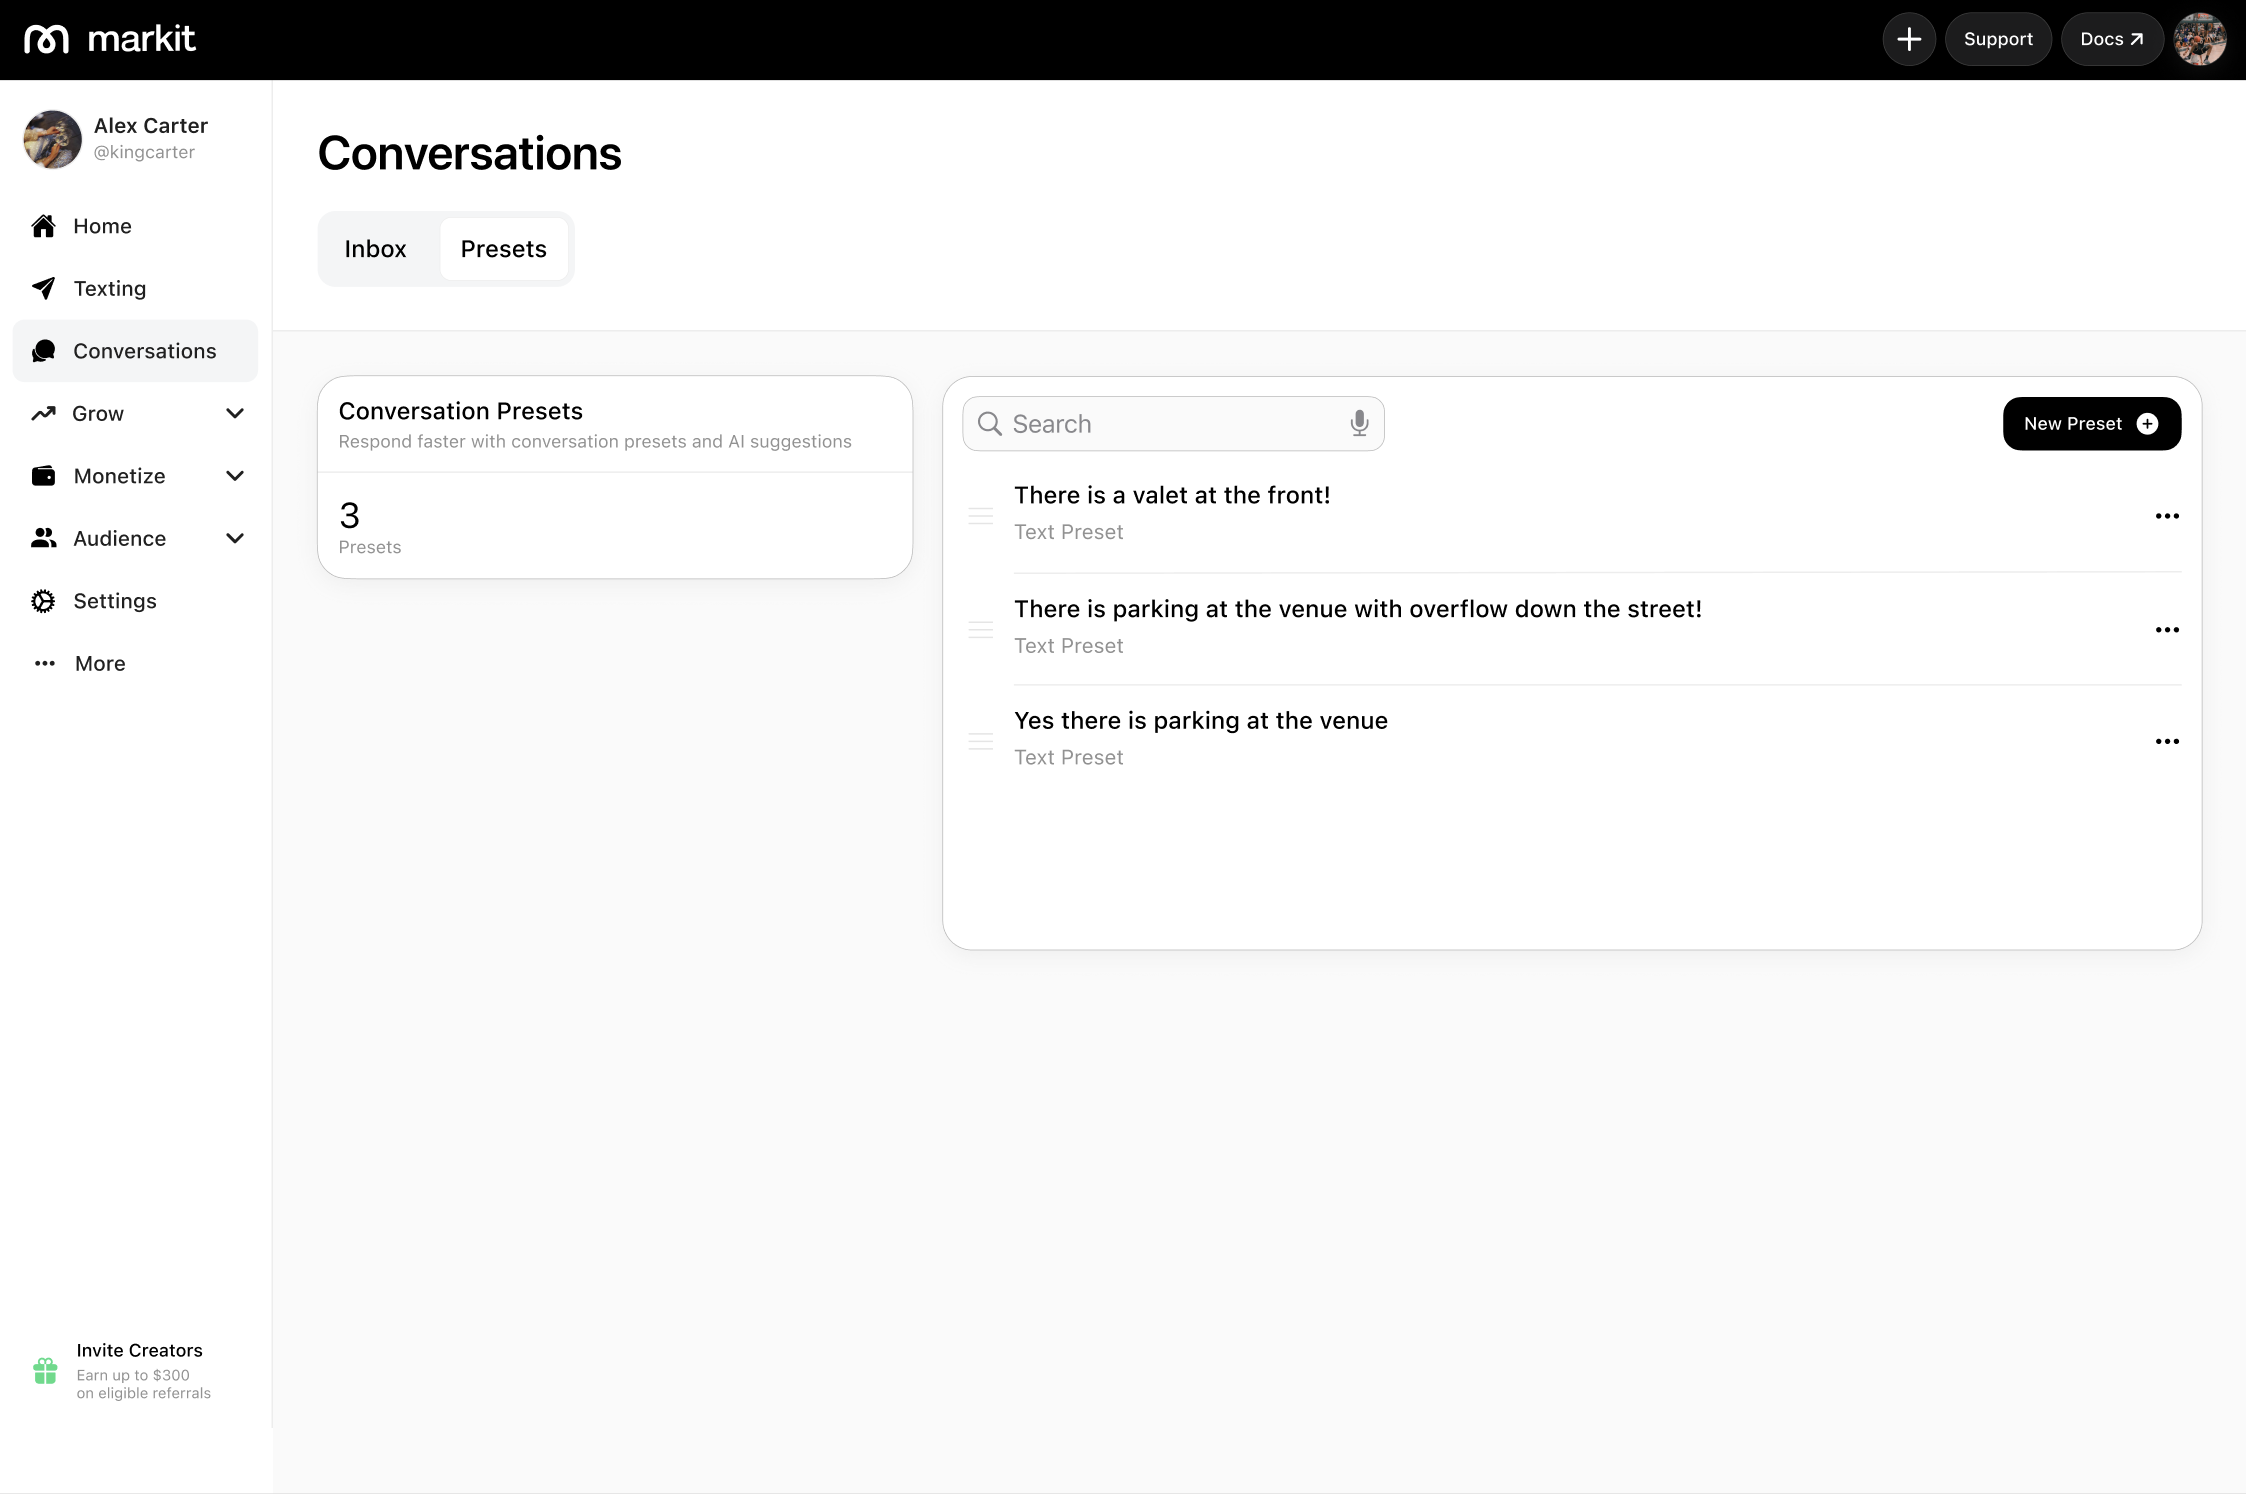
Task: Click the gift icon for Invite Creators
Action: (45, 1370)
